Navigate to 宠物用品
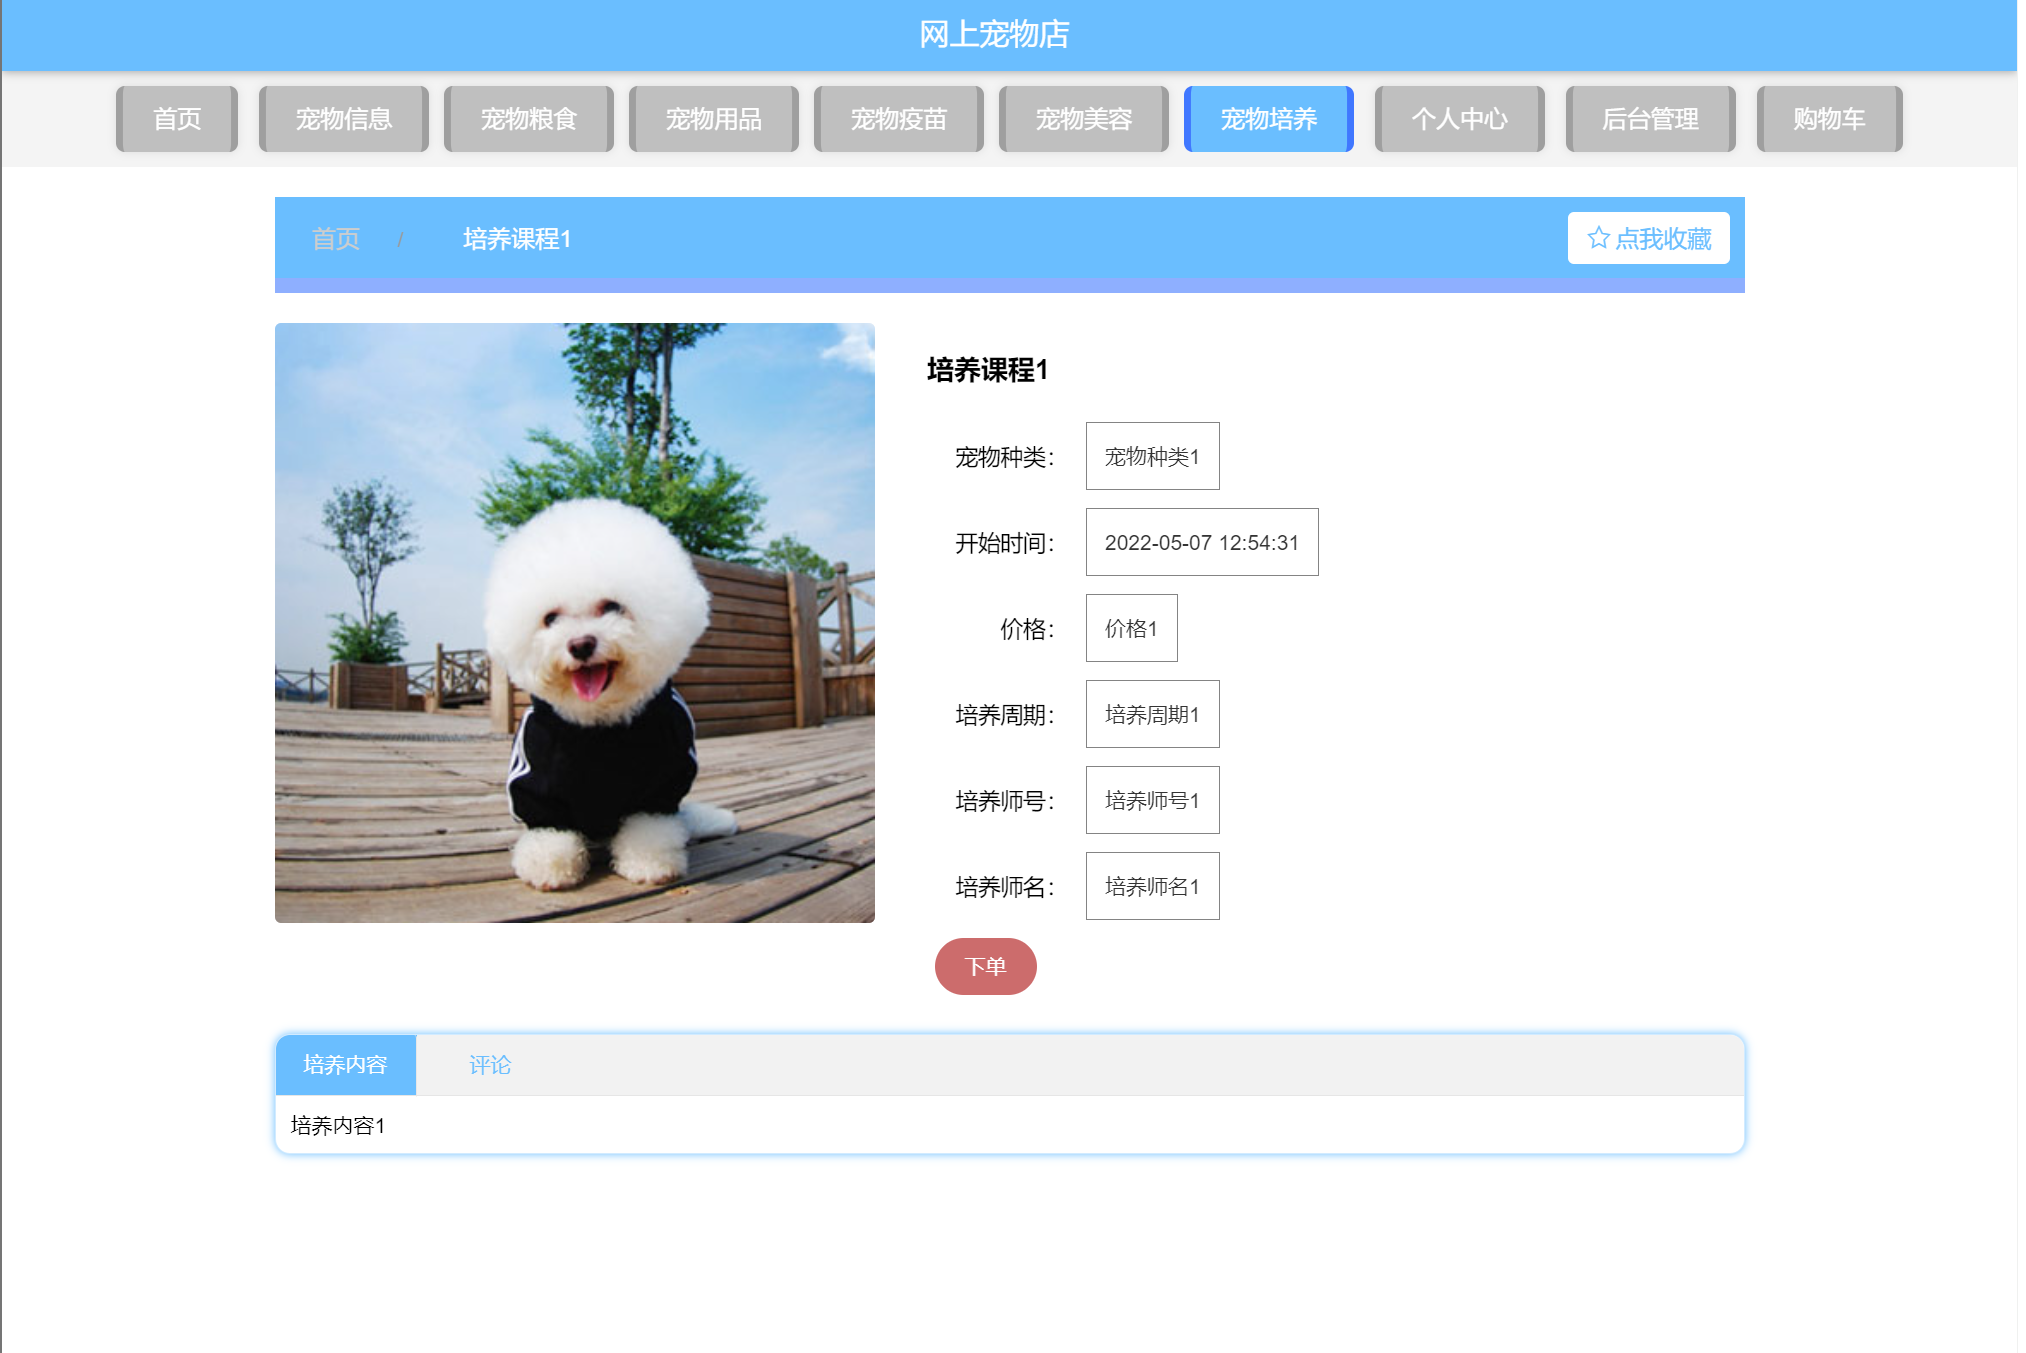 tap(713, 119)
